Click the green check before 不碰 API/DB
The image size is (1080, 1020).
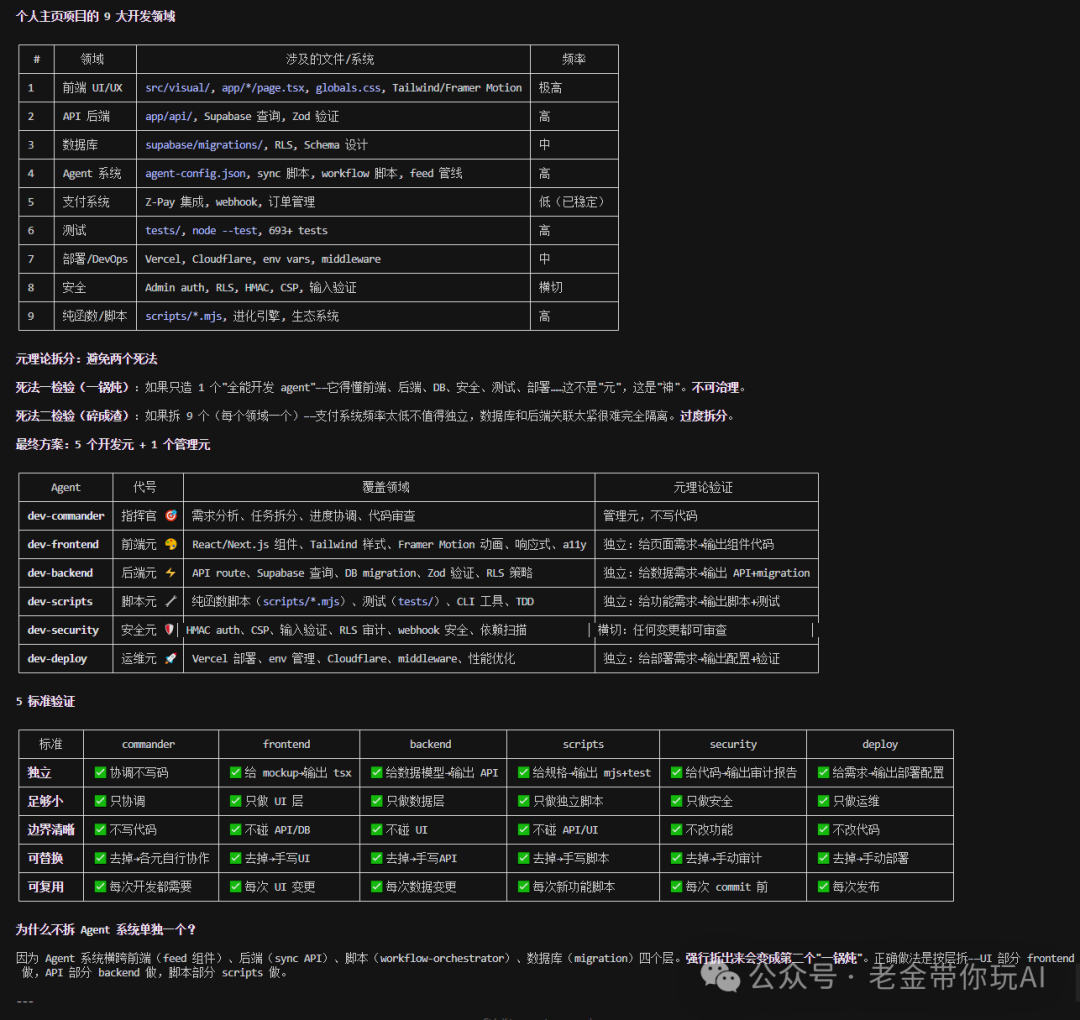236,829
